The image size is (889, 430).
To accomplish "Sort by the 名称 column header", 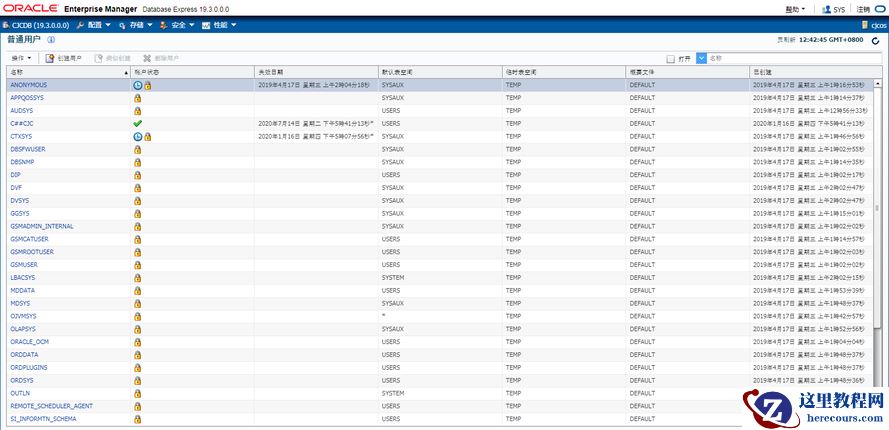I will (69, 72).
